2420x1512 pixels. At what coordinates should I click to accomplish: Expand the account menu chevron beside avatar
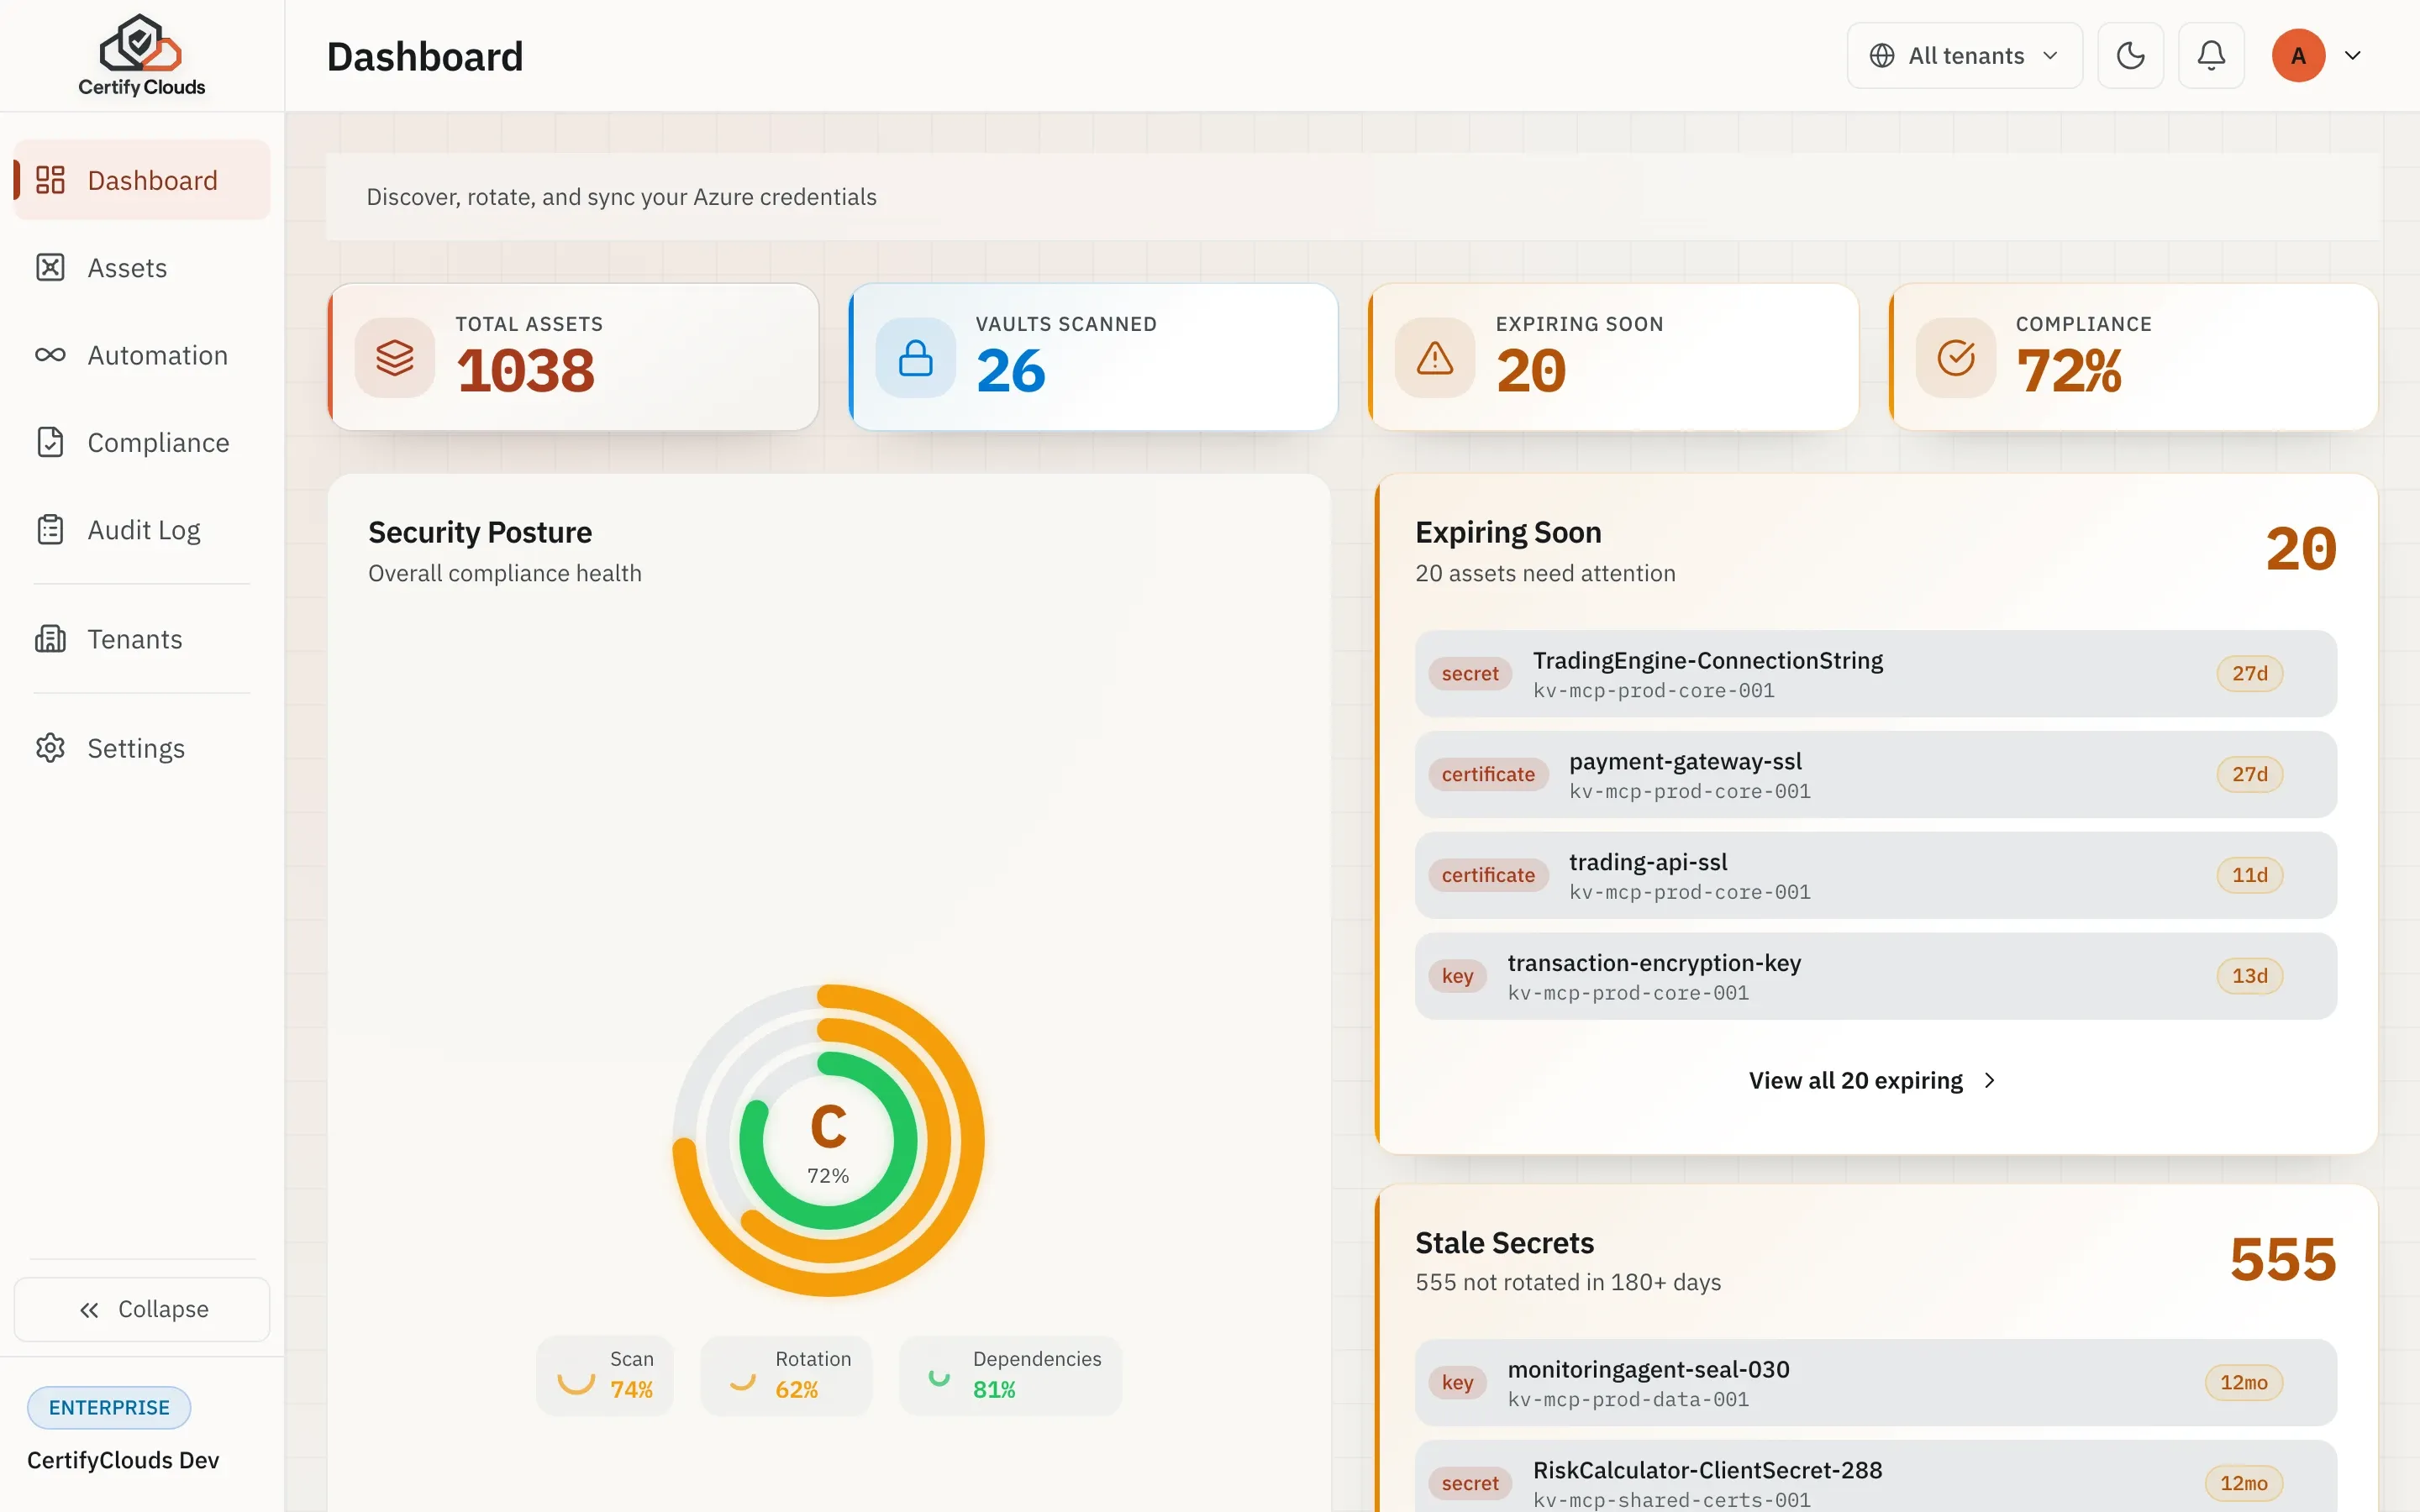pyautogui.click(x=2353, y=56)
